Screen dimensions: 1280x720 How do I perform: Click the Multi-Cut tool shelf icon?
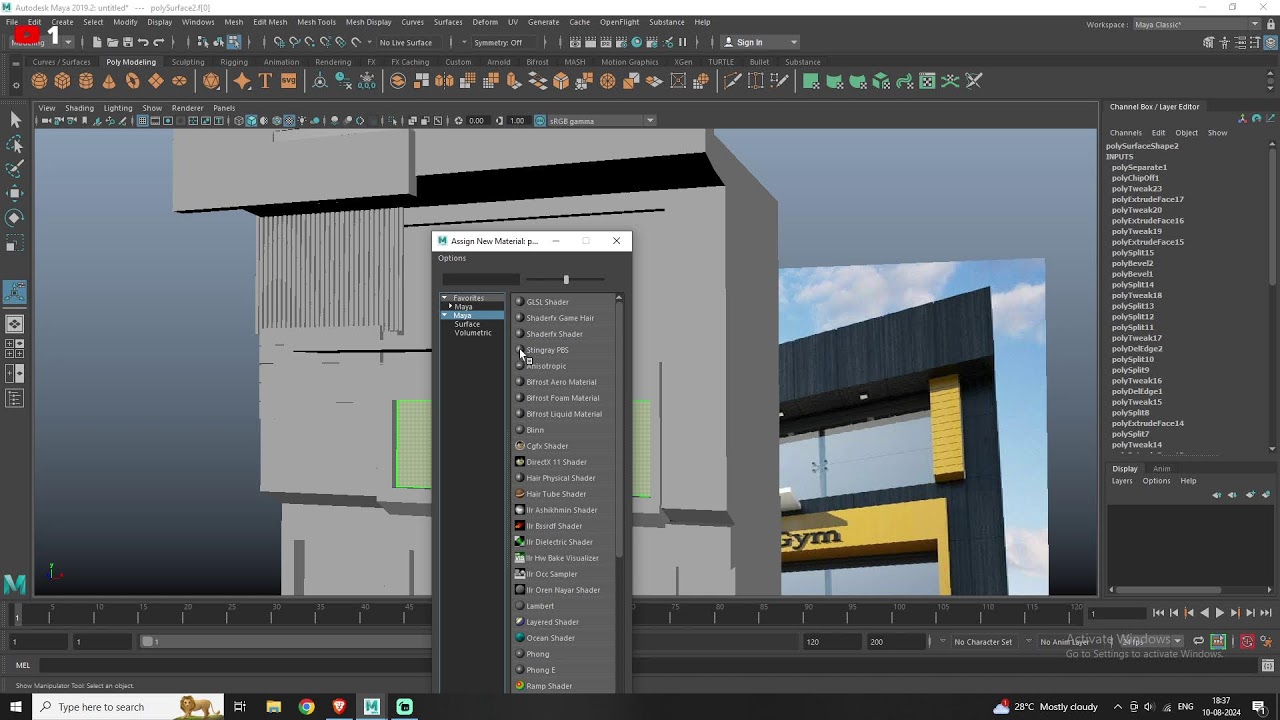pyautogui.click(x=732, y=81)
